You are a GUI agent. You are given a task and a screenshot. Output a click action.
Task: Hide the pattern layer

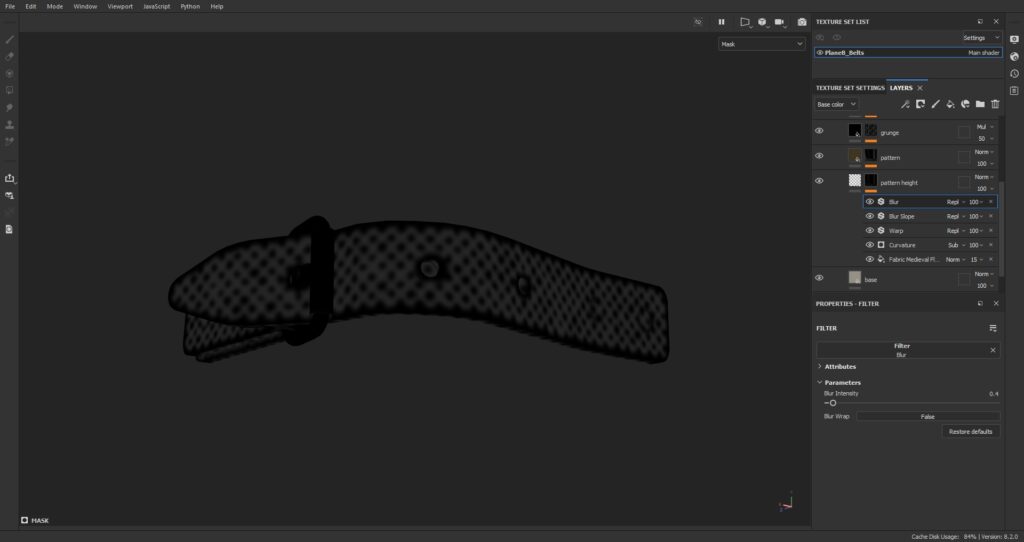pyautogui.click(x=819, y=155)
